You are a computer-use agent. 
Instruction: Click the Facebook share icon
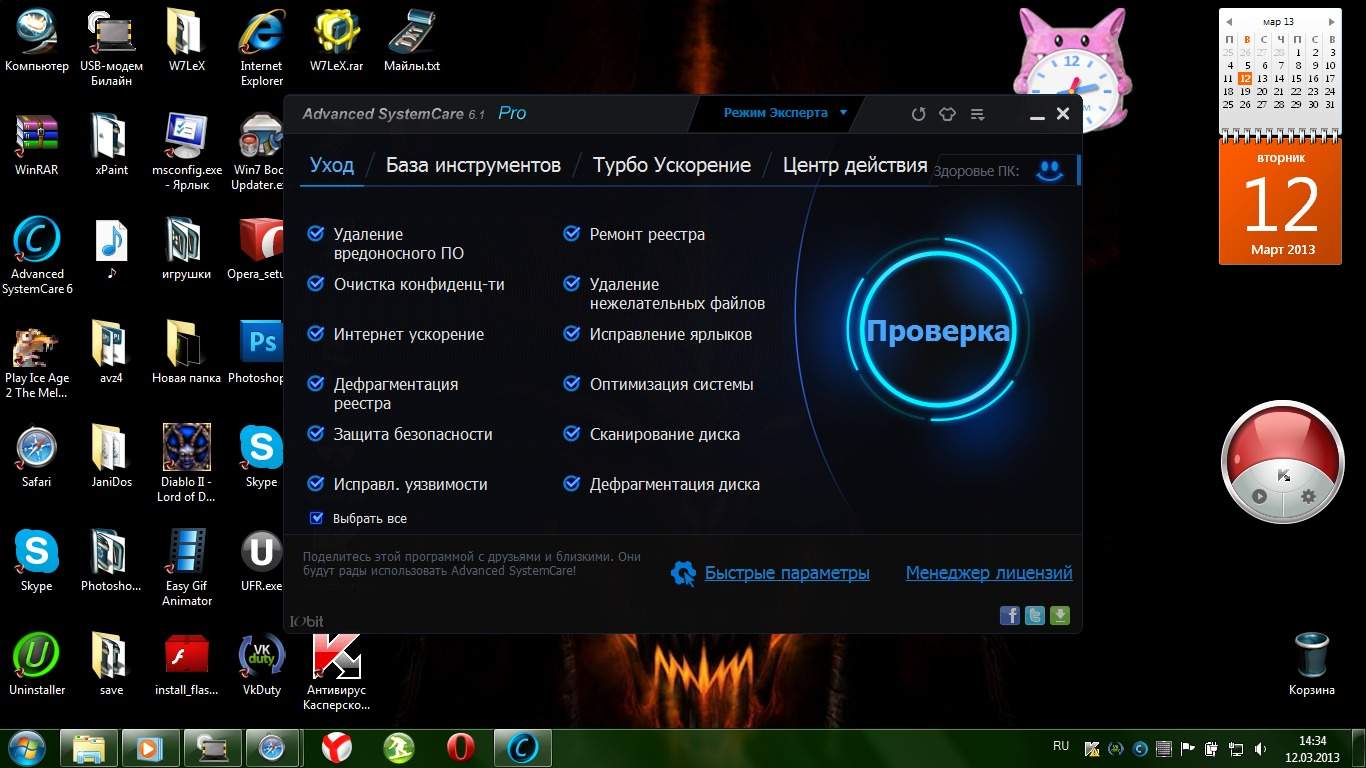pos(1010,616)
